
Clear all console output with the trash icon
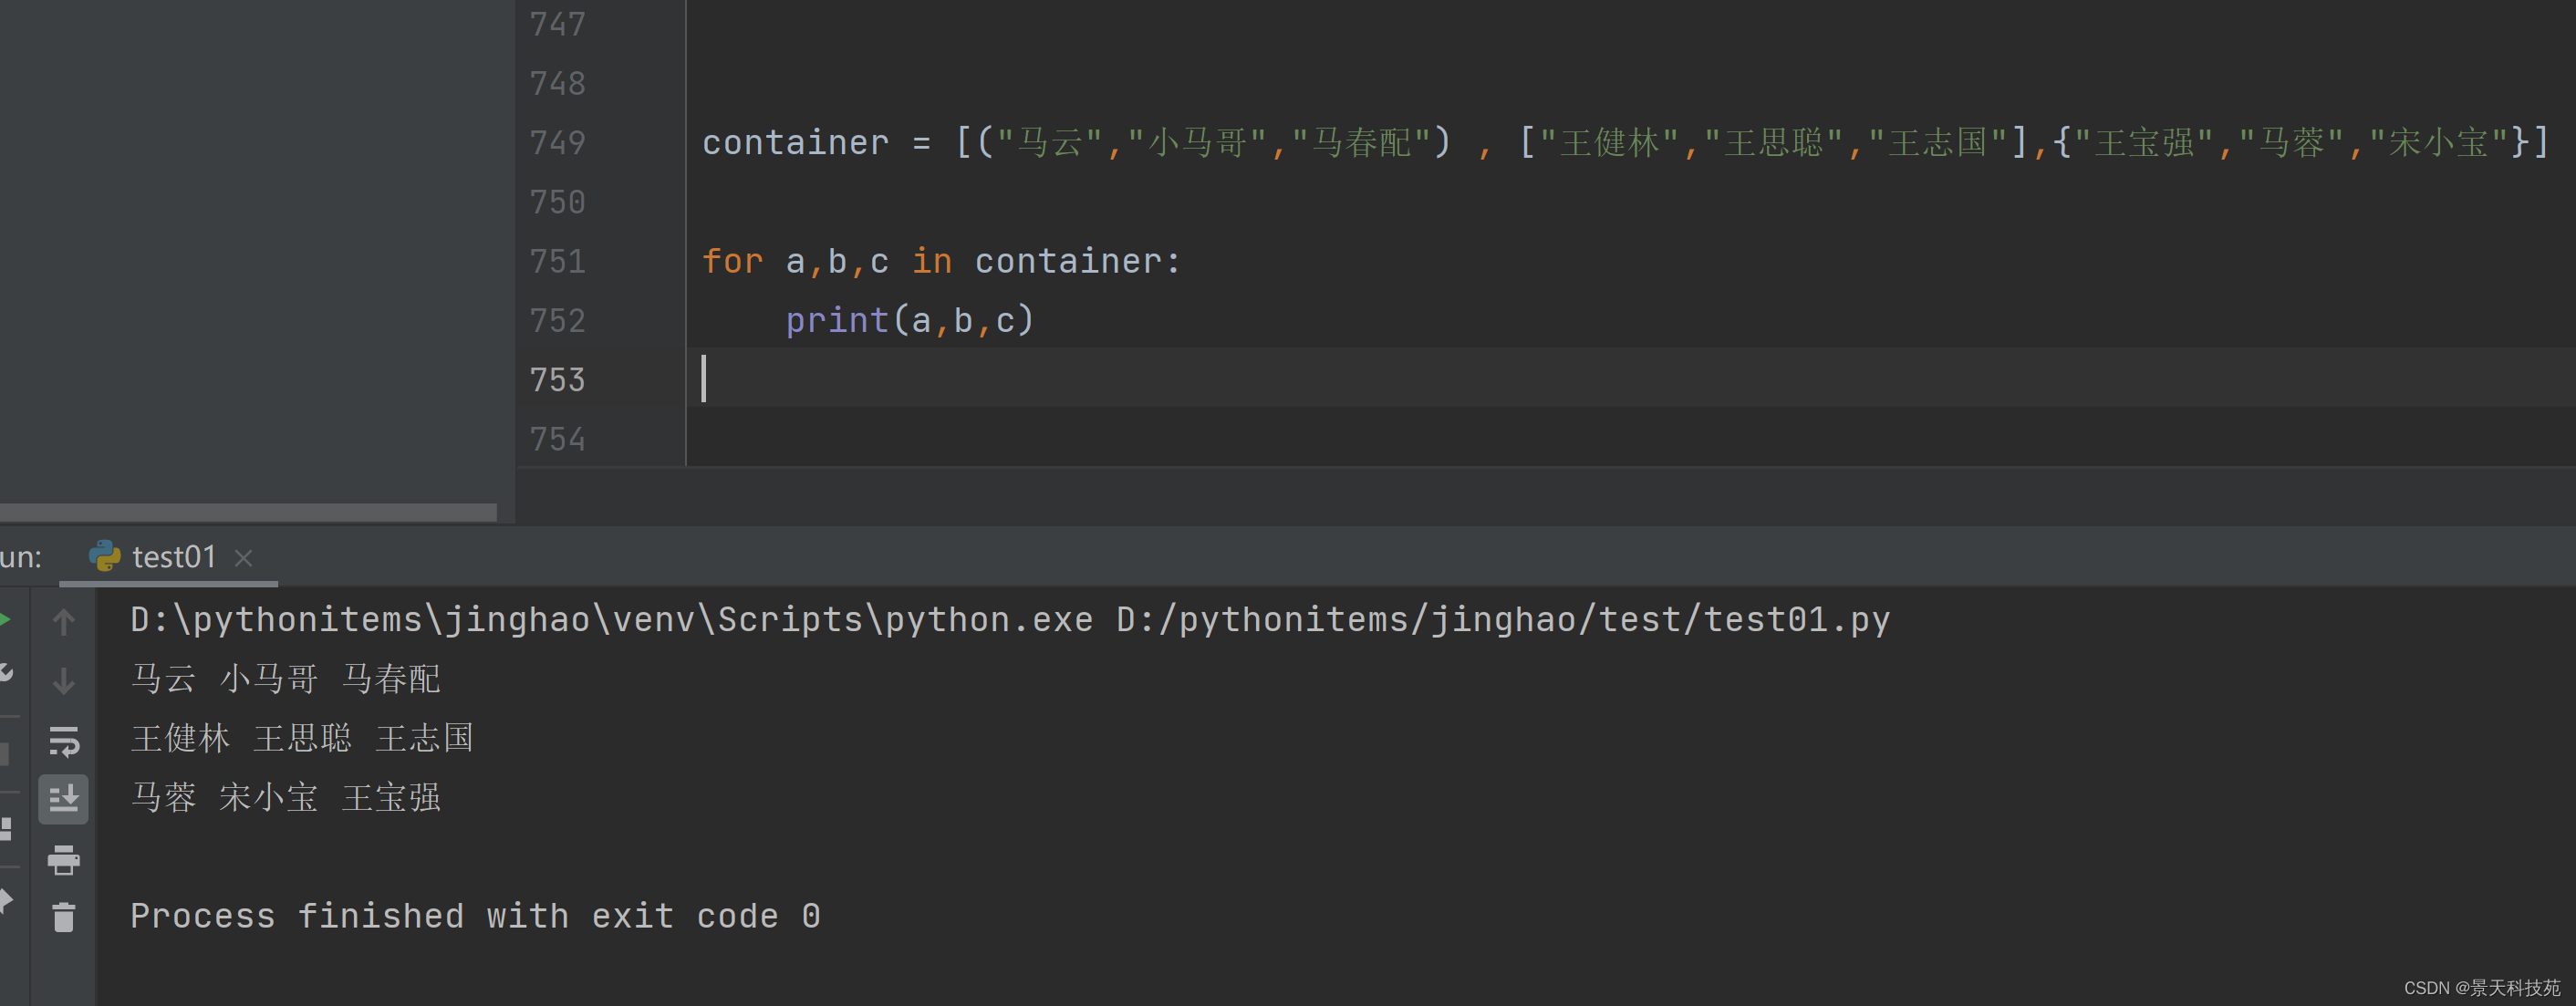(x=63, y=917)
